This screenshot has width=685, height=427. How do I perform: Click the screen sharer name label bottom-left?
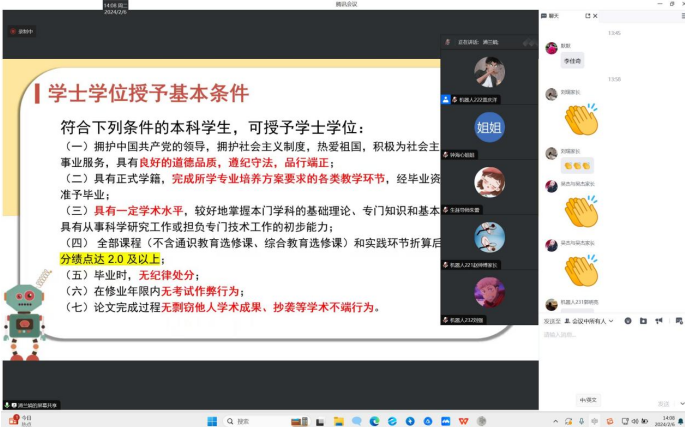click(x=33, y=404)
